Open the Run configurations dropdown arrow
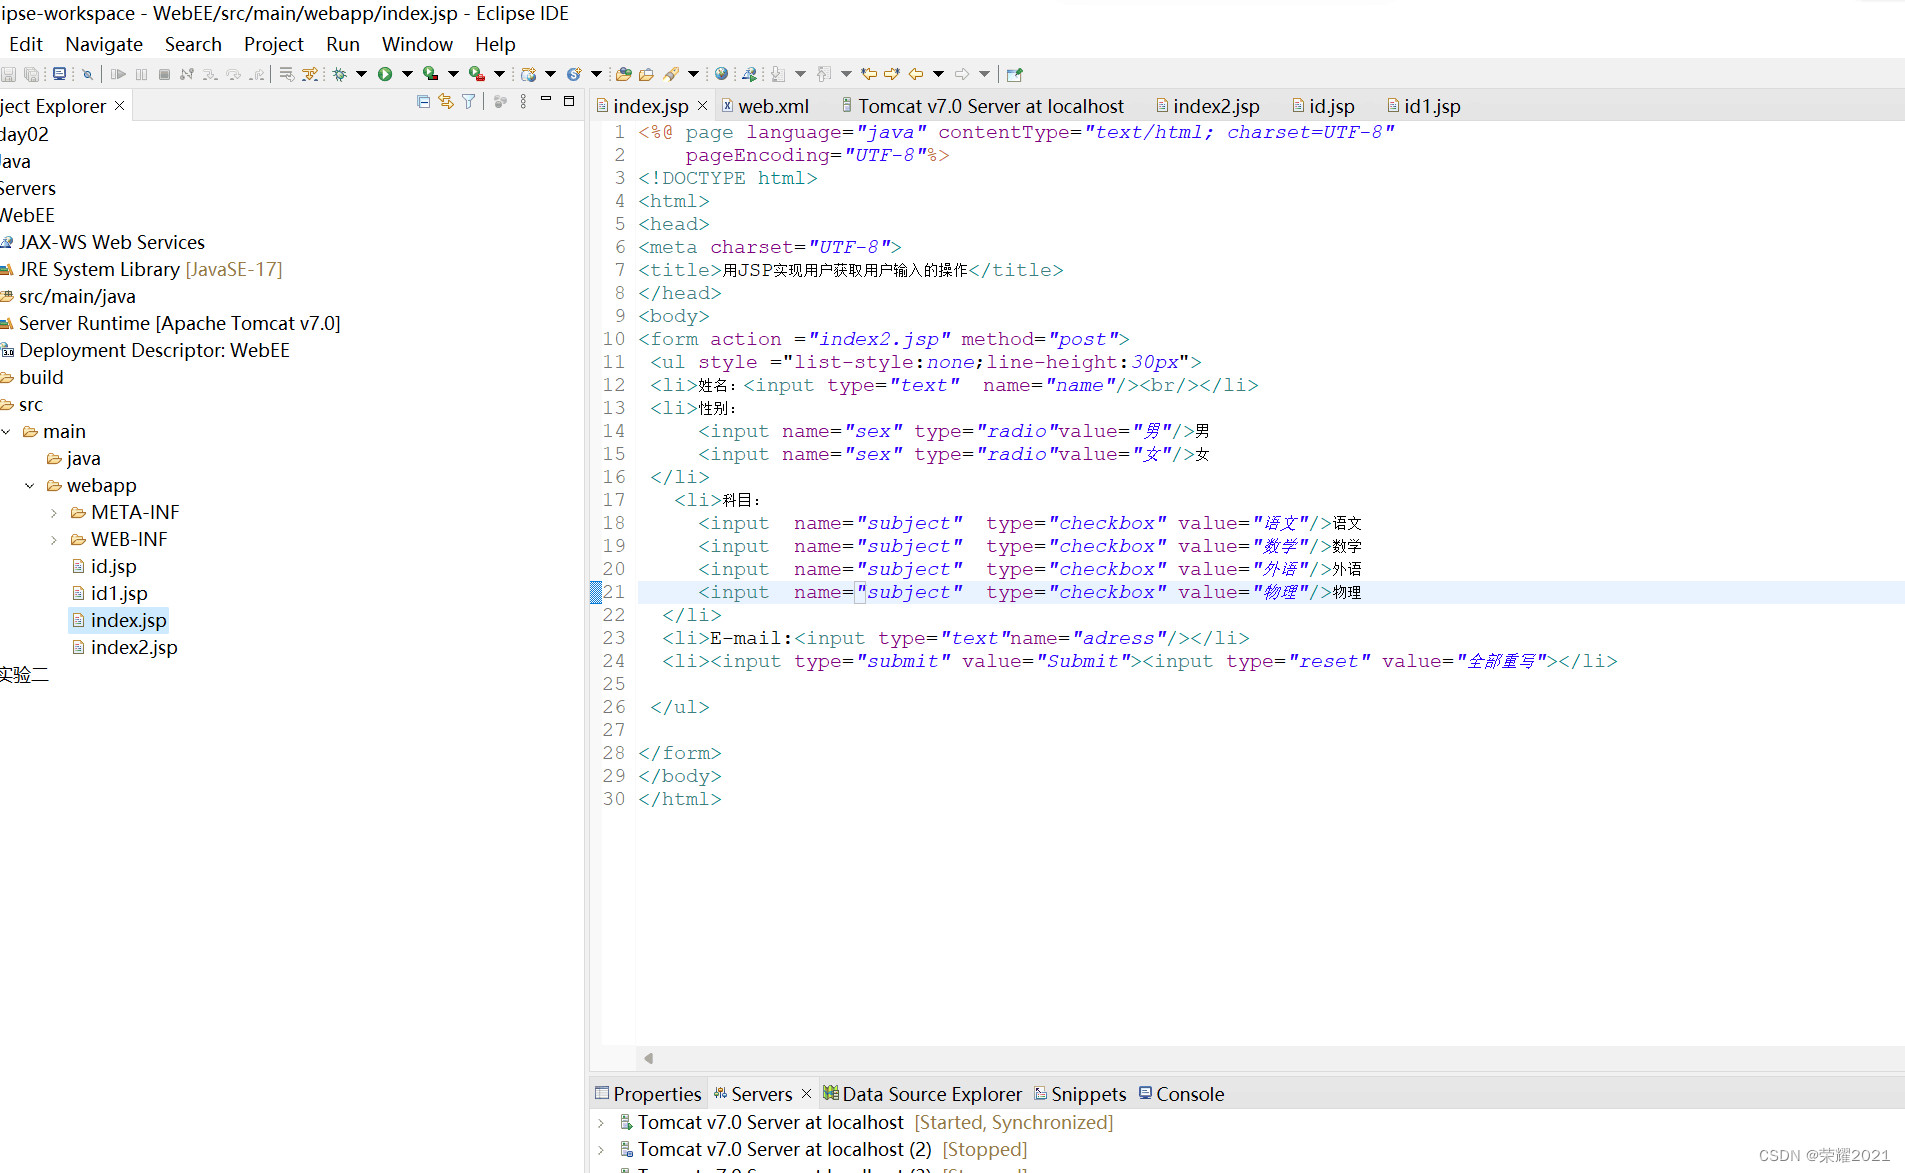 (407, 74)
